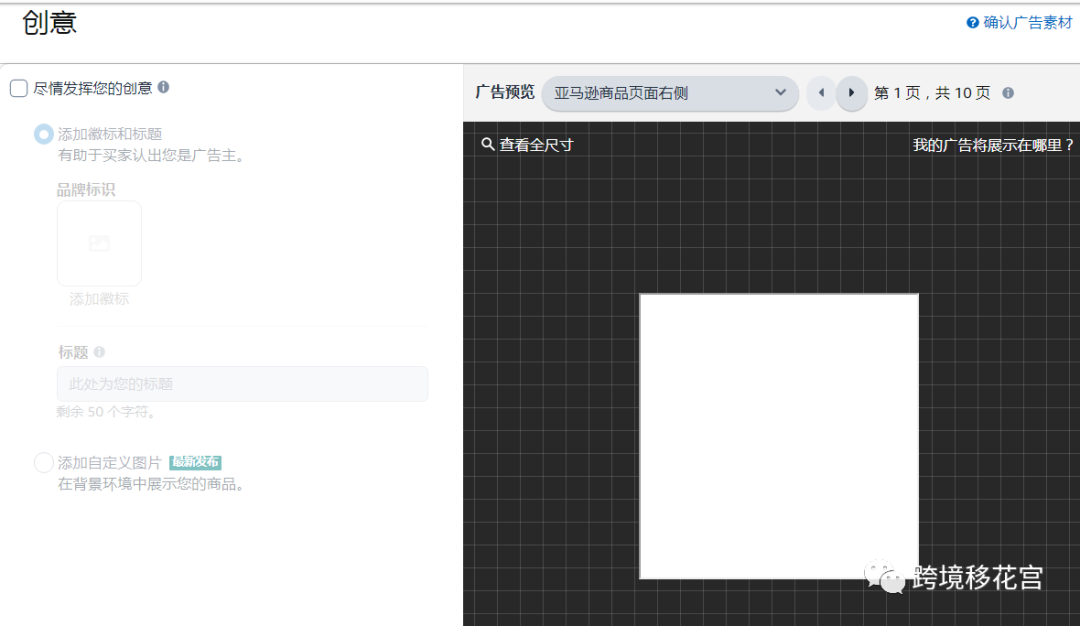Select the 添加自定义图片 radio option
This screenshot has height=626, width=1080.
43,462
